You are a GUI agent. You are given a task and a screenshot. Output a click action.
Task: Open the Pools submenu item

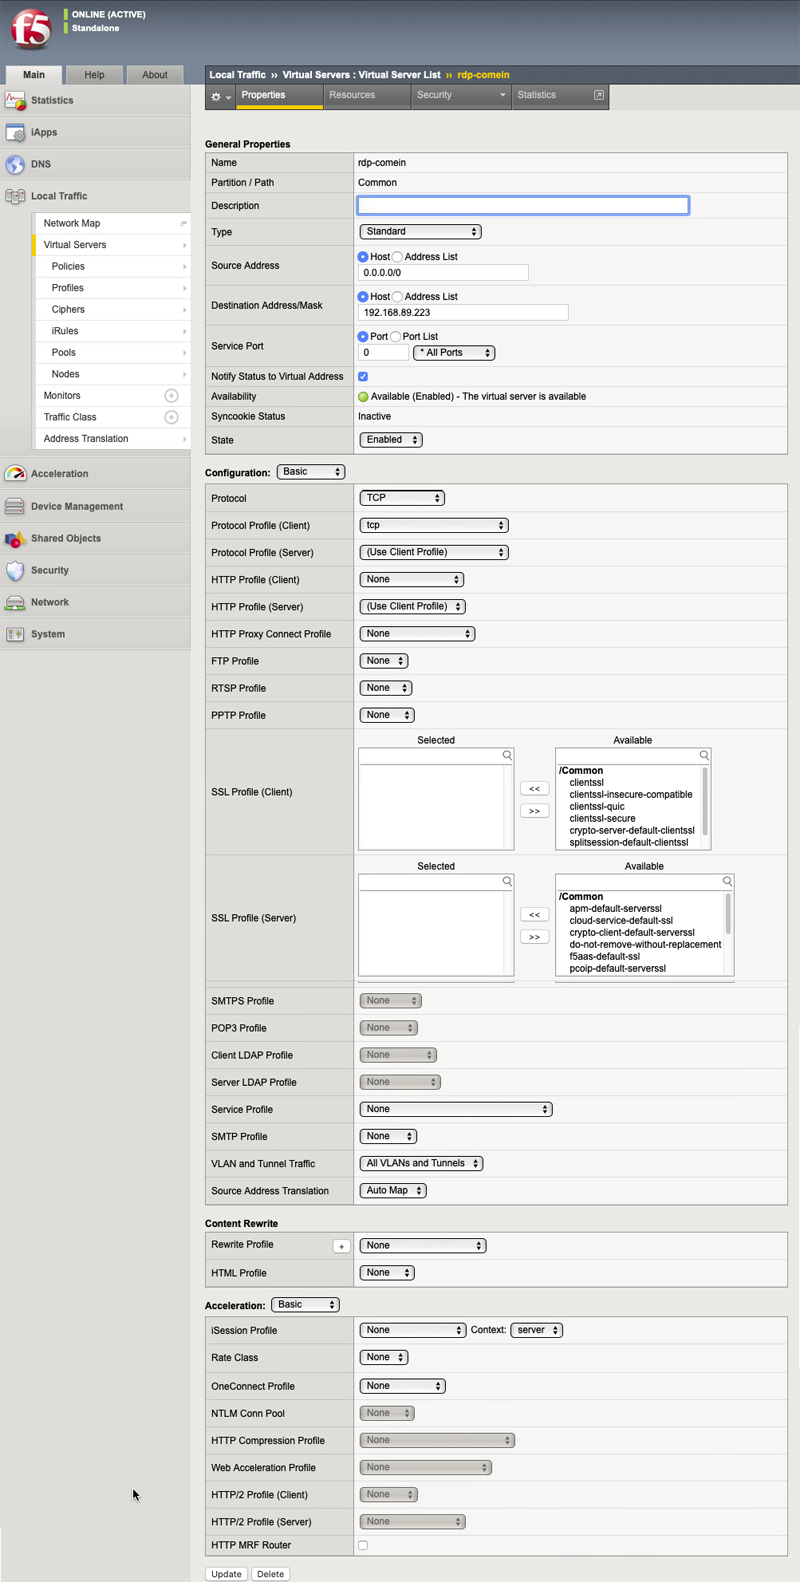[111, 353]
